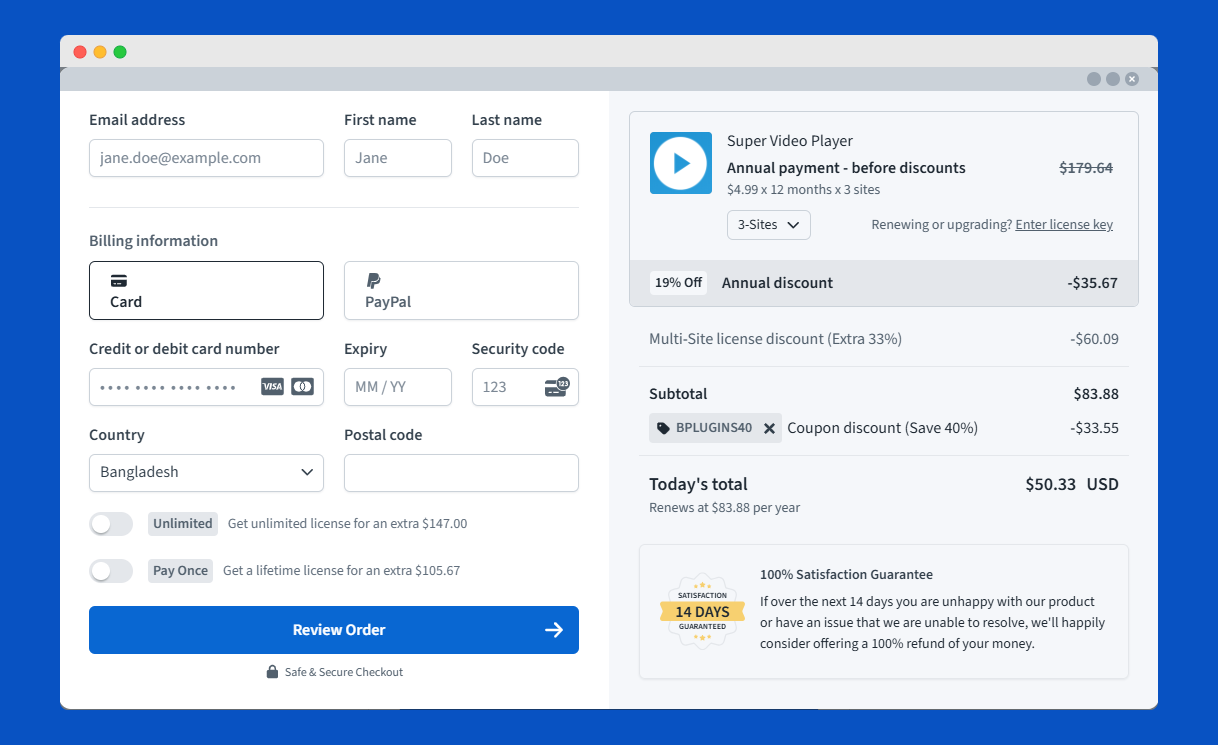Enable the Pay Once lifetime toggle

tap(111, 570)
